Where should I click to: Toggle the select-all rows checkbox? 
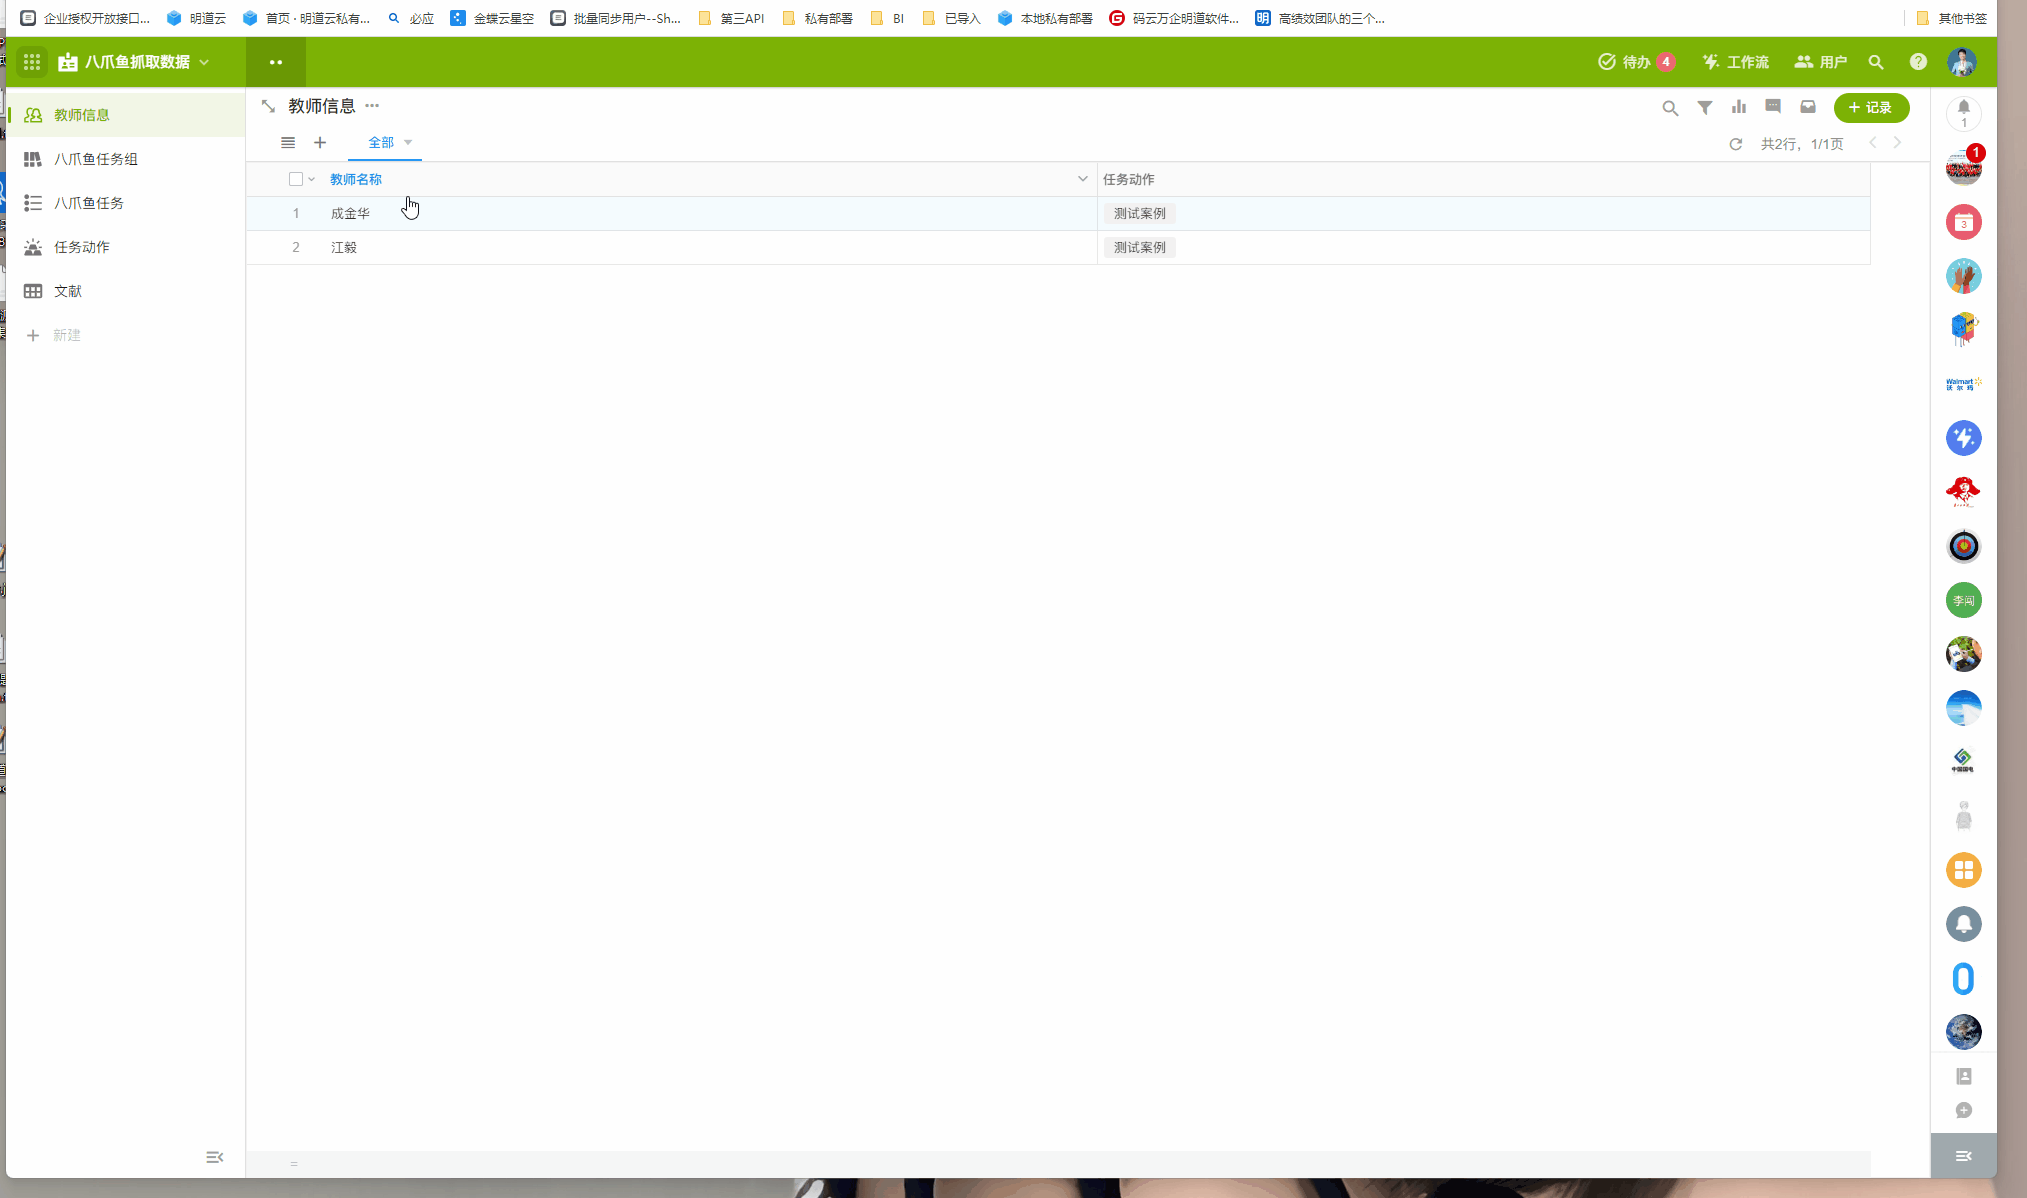click(x=295, y=179)
